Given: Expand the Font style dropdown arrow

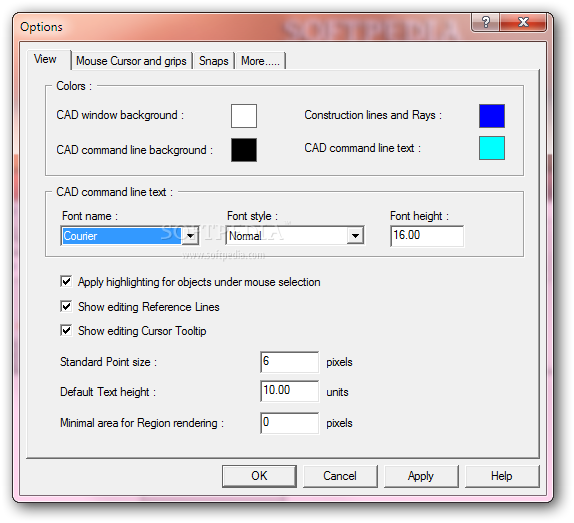Looking at the screenshot, I should point(355,236).
